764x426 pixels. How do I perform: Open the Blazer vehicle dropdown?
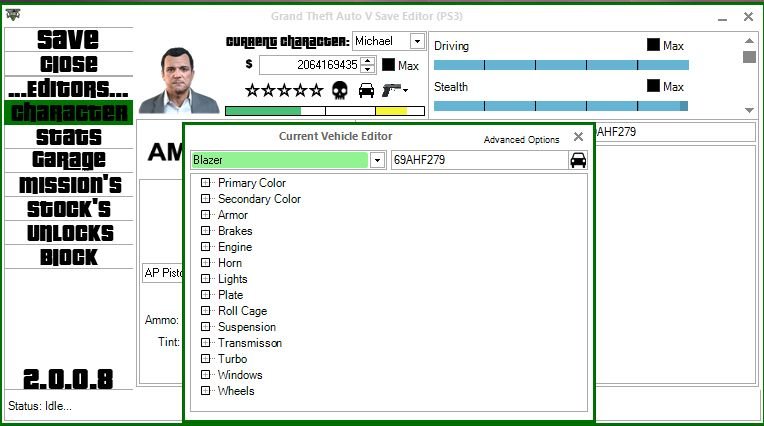[377, 160]
